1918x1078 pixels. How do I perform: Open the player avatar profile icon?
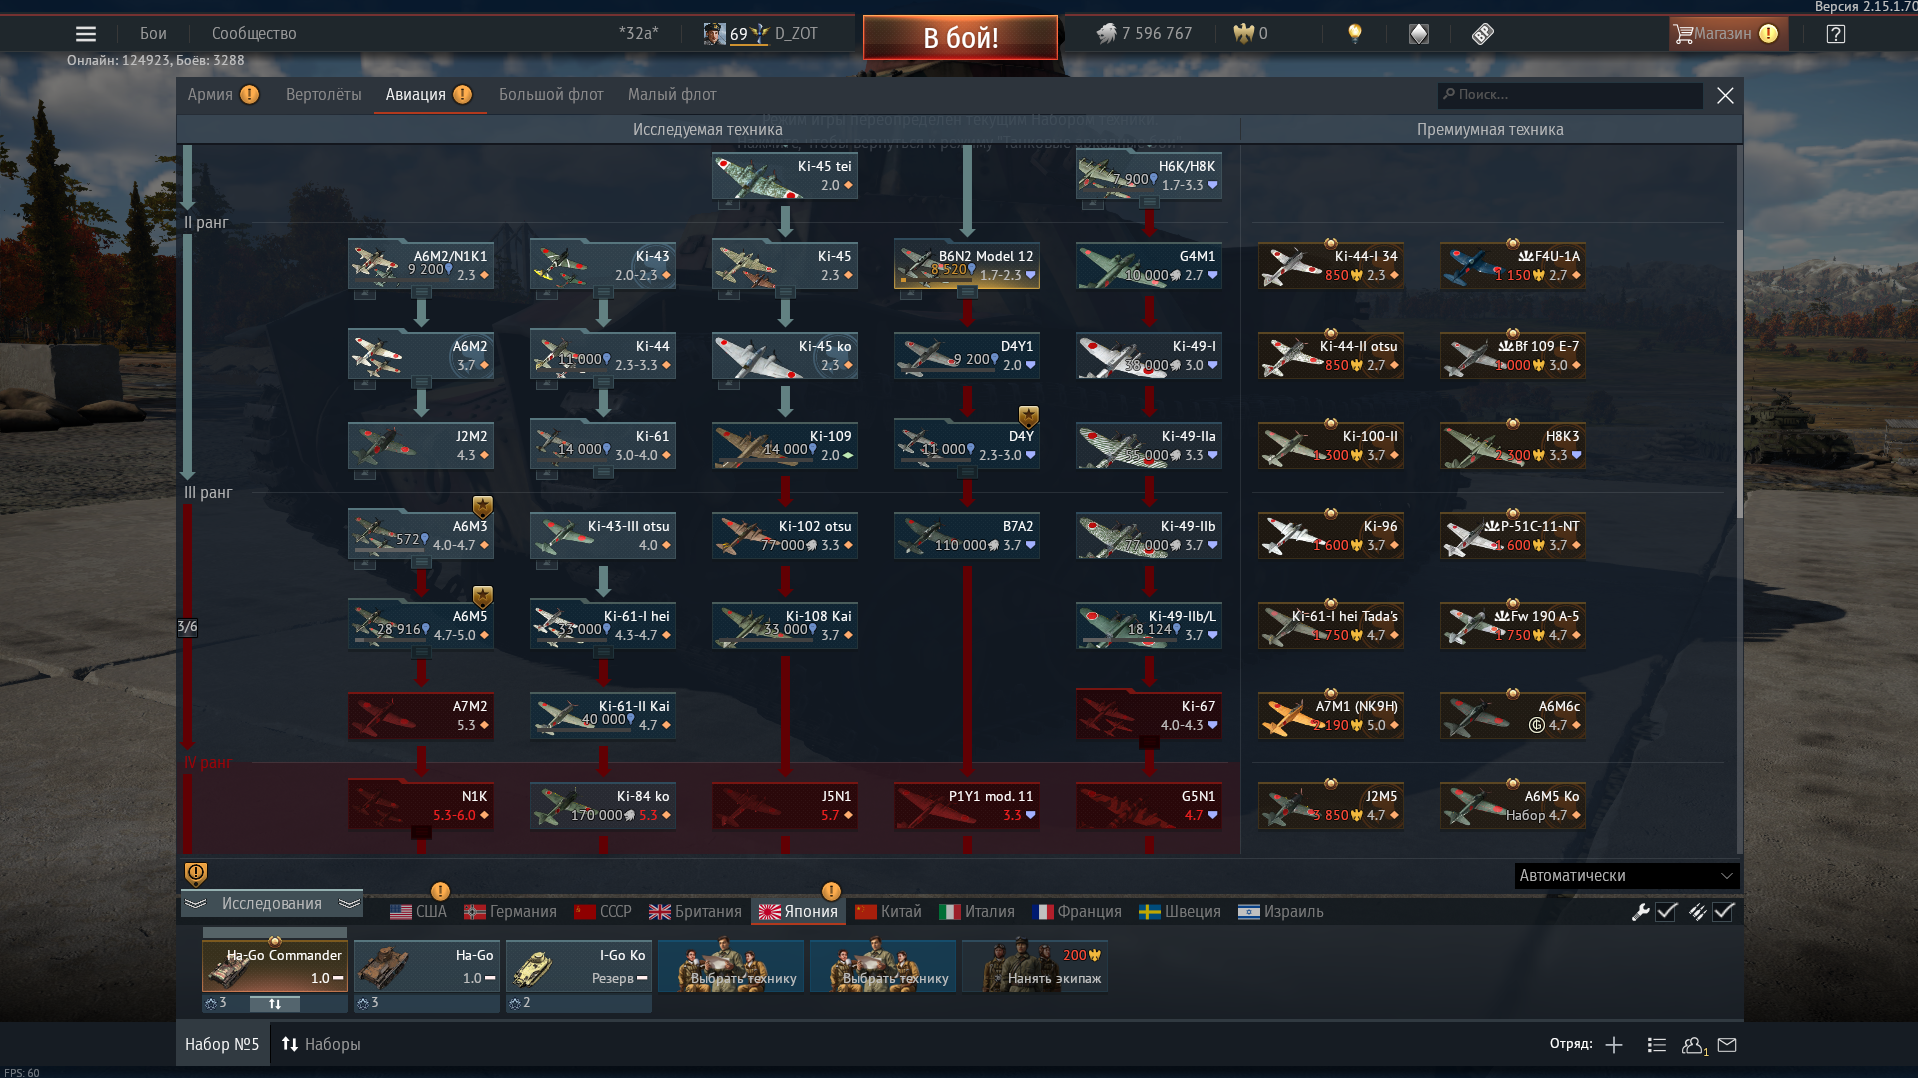pyautogui.click(x=715, y=34)
